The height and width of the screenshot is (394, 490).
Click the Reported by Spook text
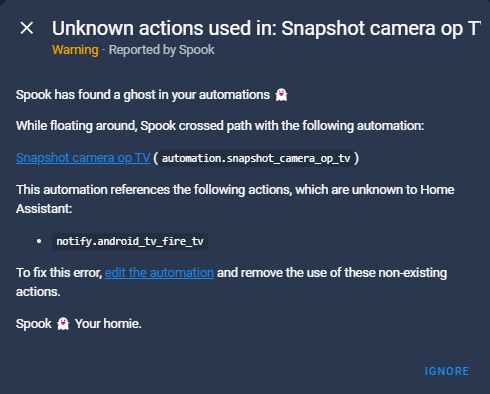pos(162,50)
